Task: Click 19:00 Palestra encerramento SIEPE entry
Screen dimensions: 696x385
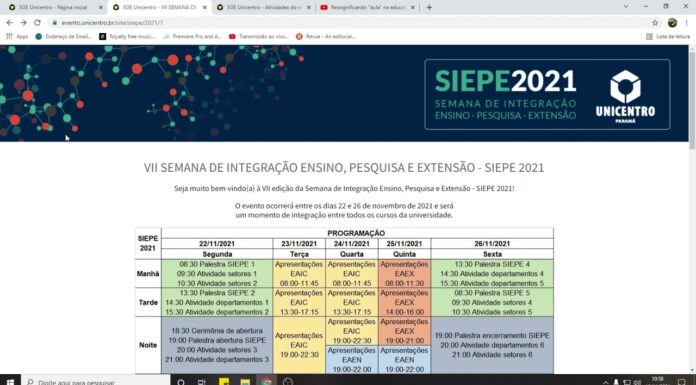Action: (492, 336)
